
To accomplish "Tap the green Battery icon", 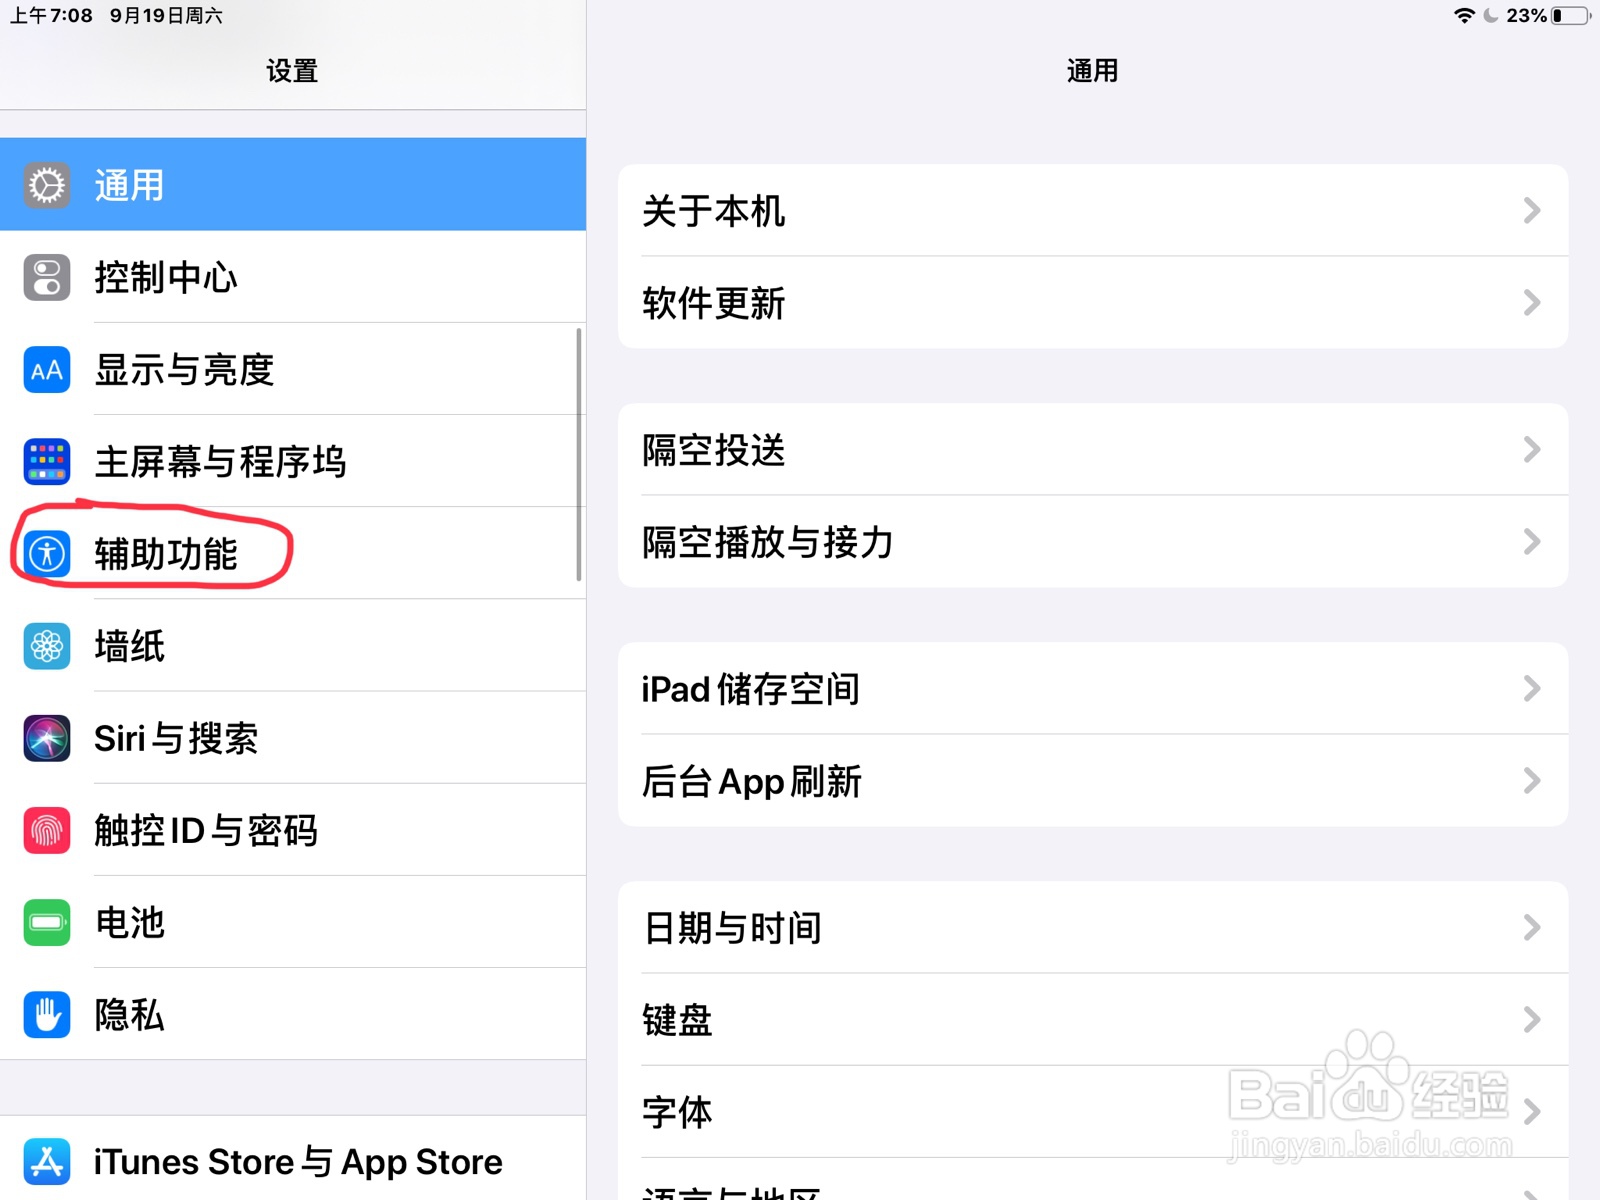I will [x=47, y=922].
